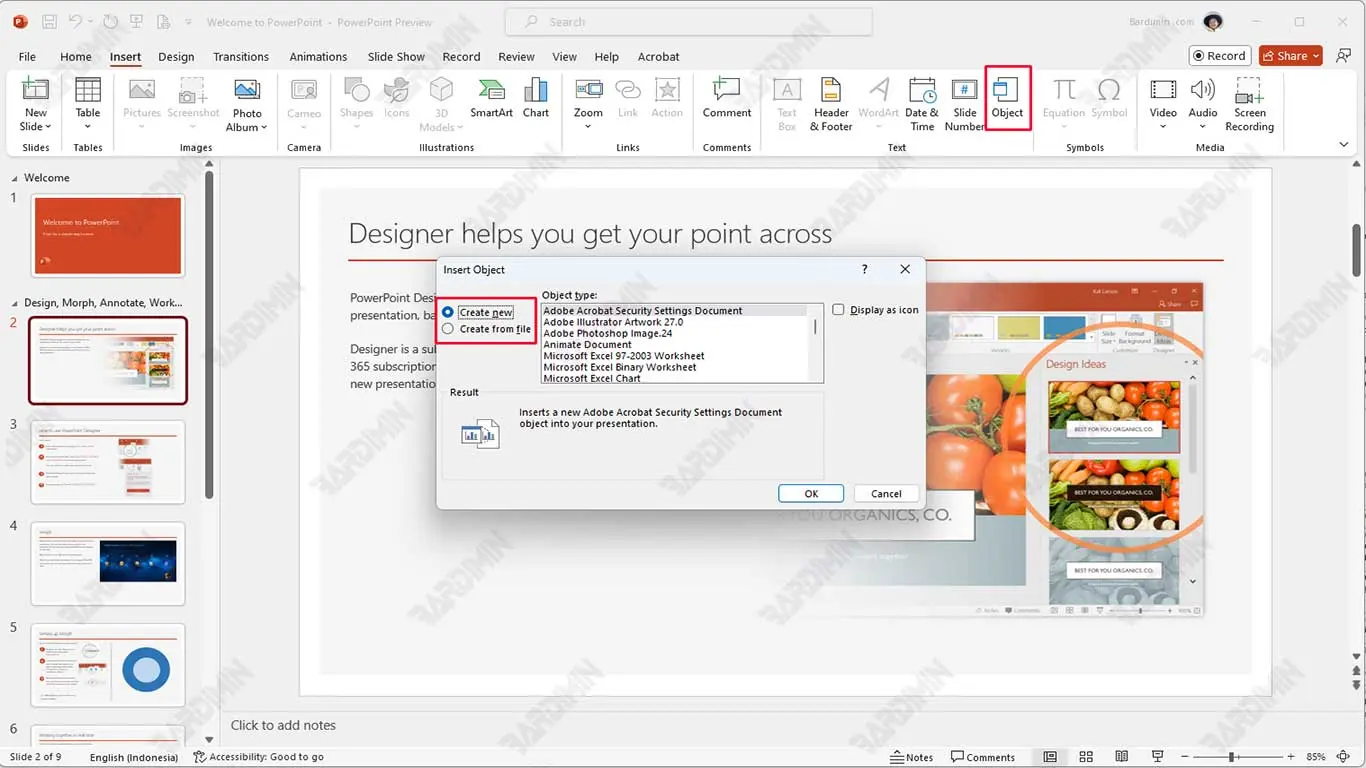1366x768 pixels.
Task: Adjust the zoom slider in status bar
Action: (x=1232, y=757)
